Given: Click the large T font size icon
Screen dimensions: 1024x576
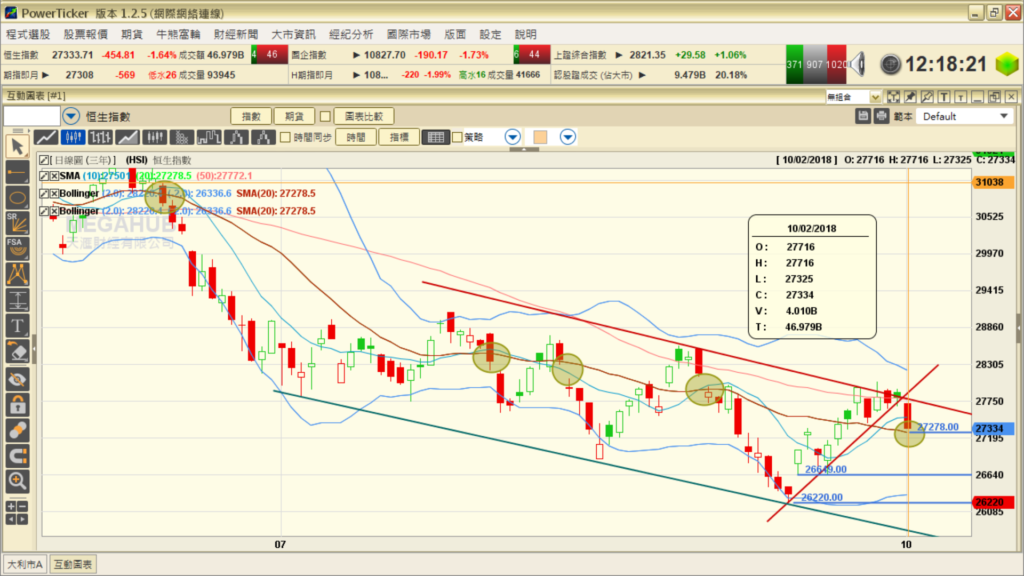Looking at the screenshot, I should coord(944,97).
